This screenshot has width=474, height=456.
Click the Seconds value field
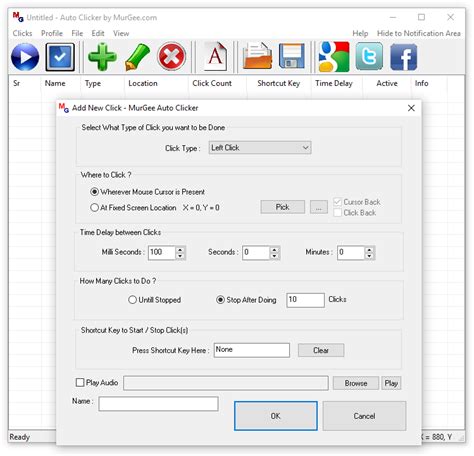coord(256,252)
